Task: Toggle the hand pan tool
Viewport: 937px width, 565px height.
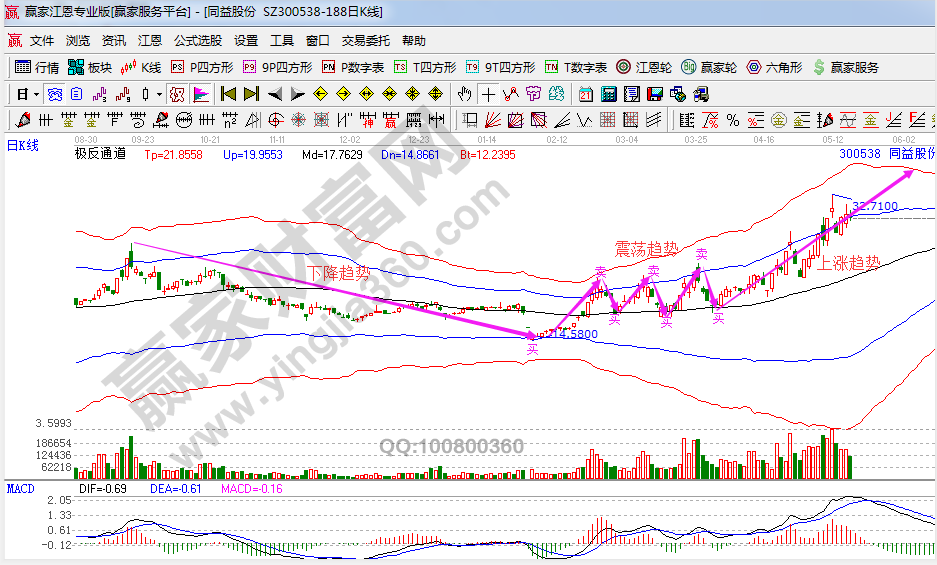Action: [464, 94]
